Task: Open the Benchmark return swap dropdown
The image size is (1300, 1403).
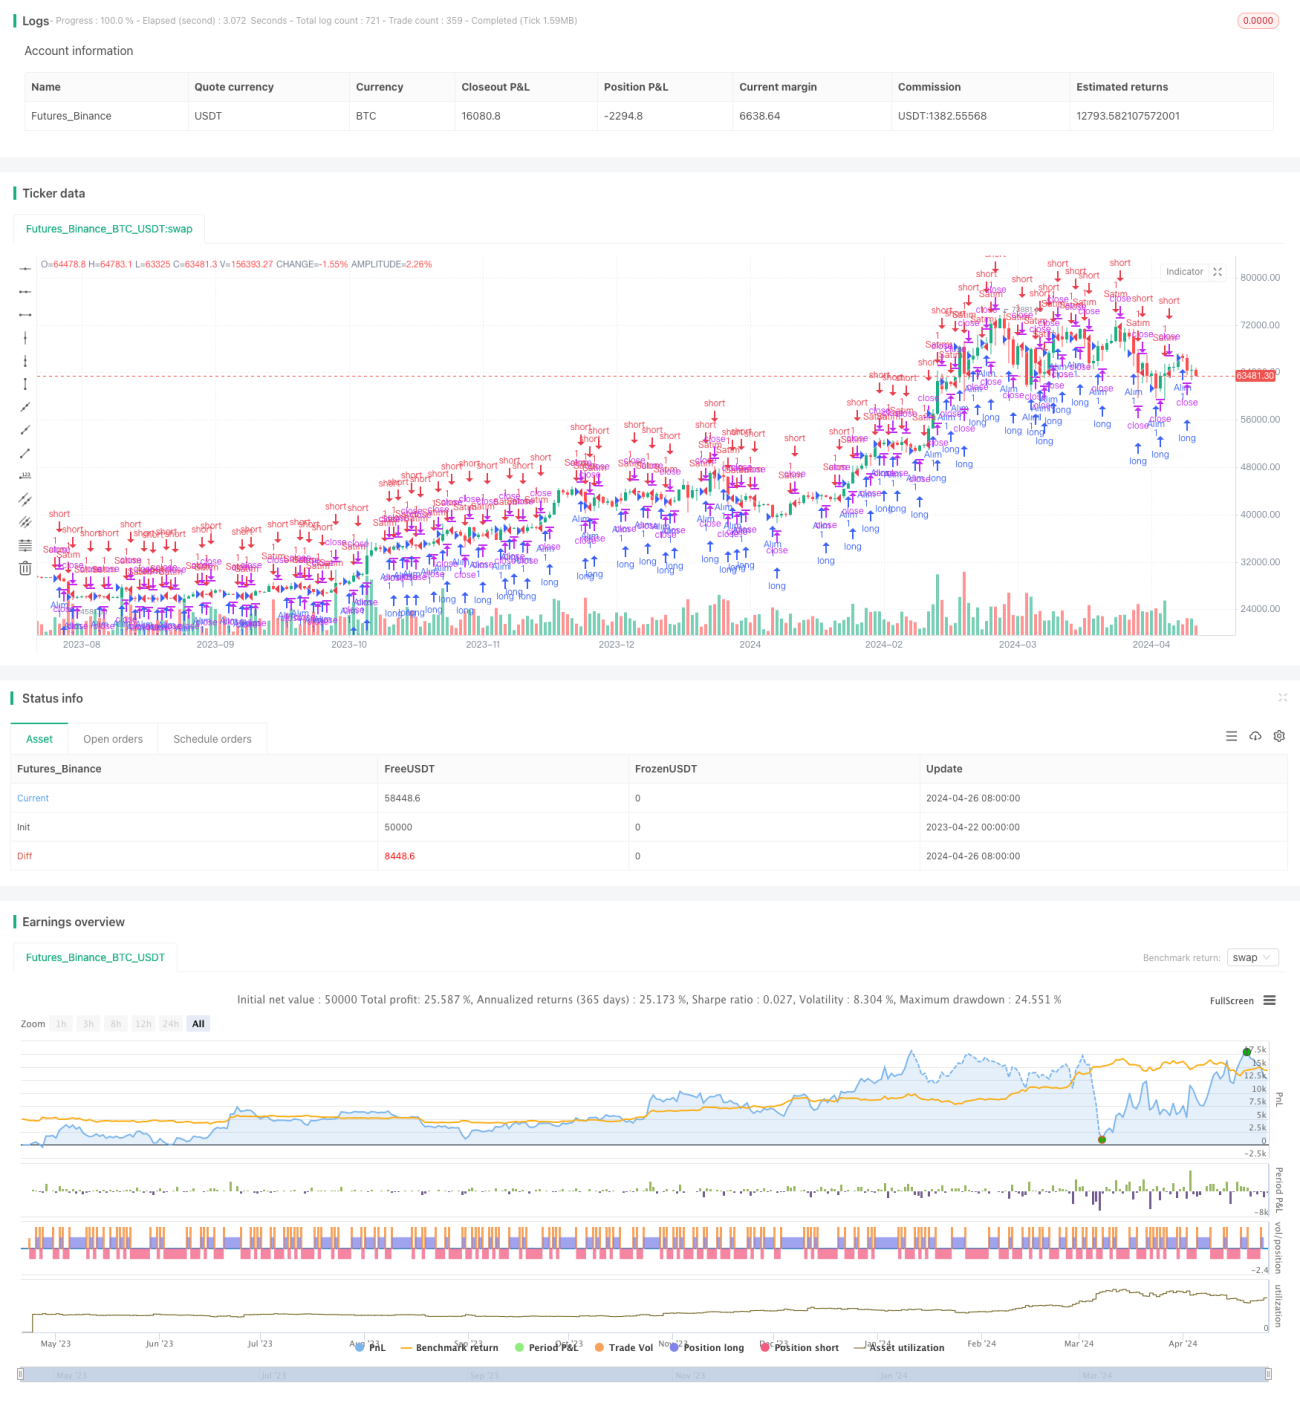Action: (x=1252, y=957)
